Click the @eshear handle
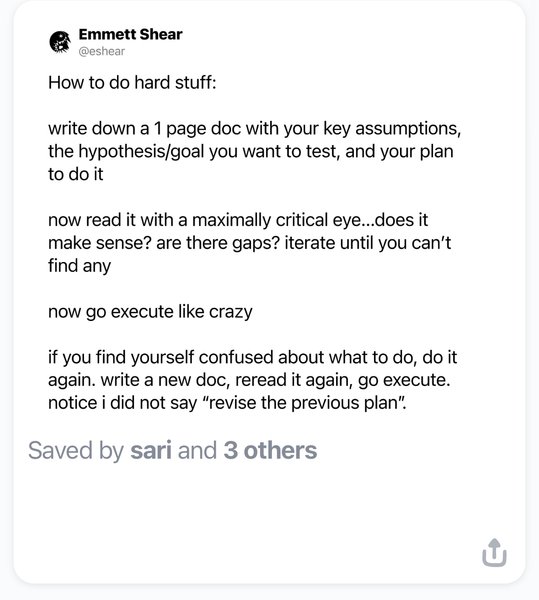539x600 pixels. [102, 51]
